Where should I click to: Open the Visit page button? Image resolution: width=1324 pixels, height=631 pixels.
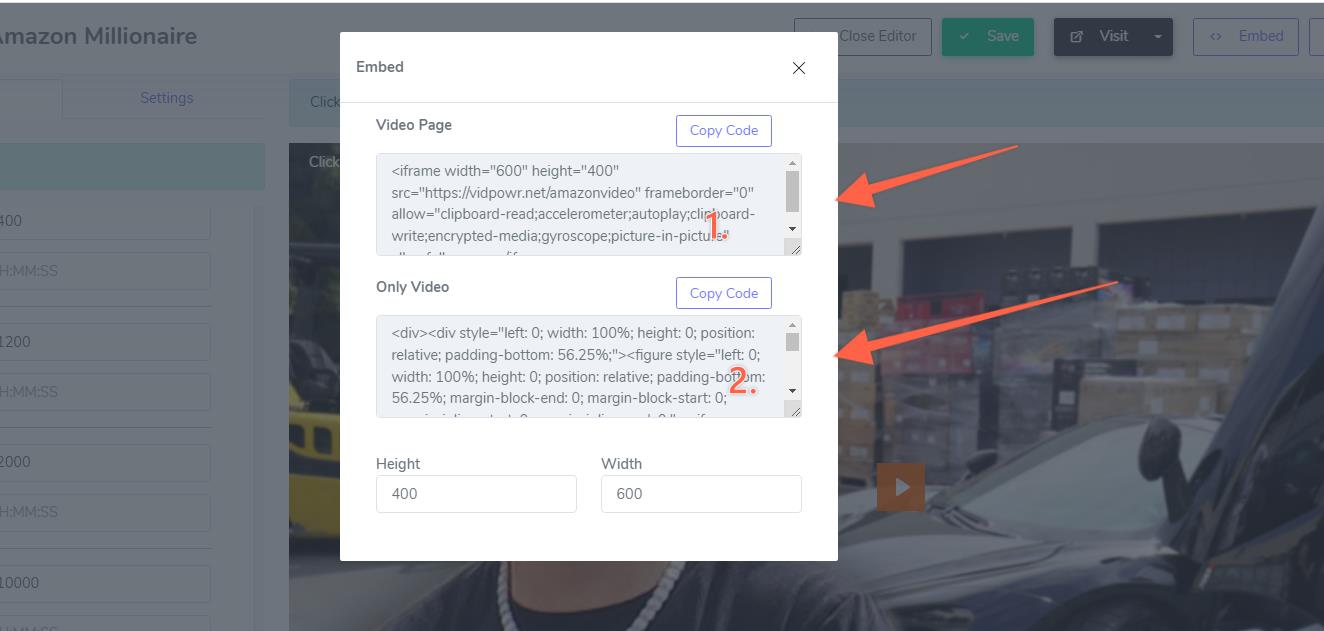(x=1099, y=37)
